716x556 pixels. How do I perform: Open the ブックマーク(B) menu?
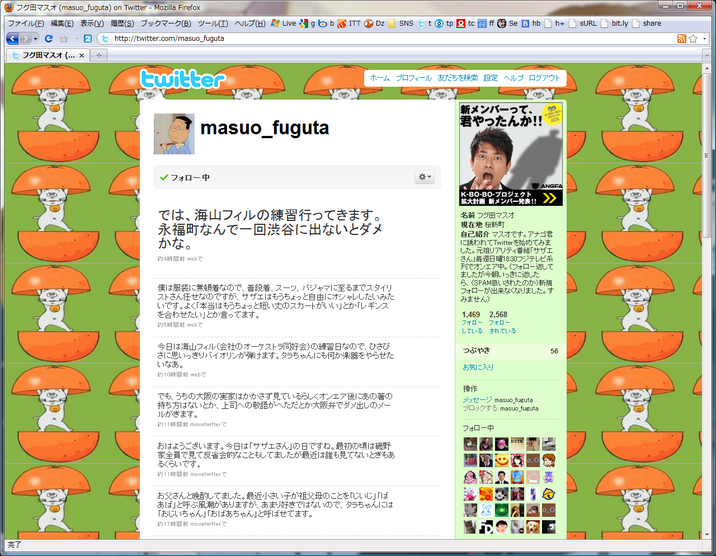coord(166,23)
